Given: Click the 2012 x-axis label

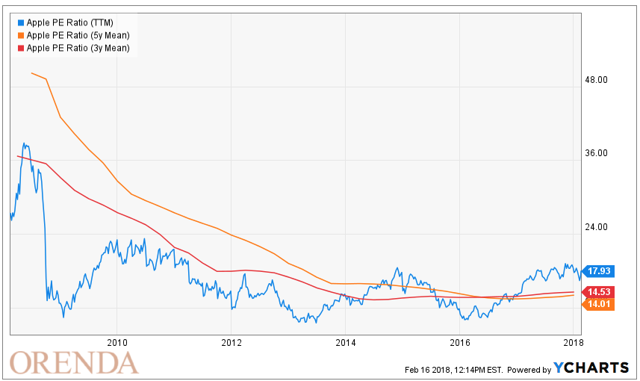Looking at the screenshot, I should coord(231,343).
